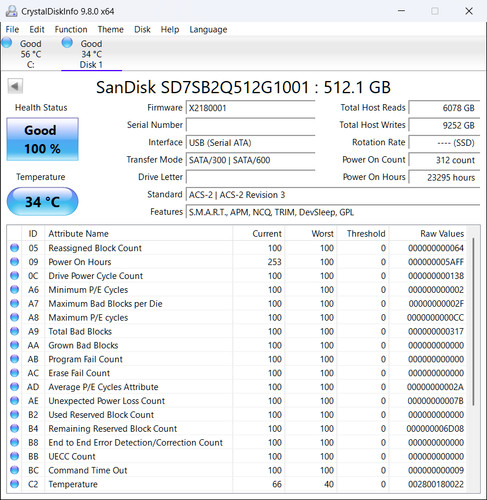Click the Attribute Name column header
Viewport: 487px width, 500px height.
click(138, 234)
